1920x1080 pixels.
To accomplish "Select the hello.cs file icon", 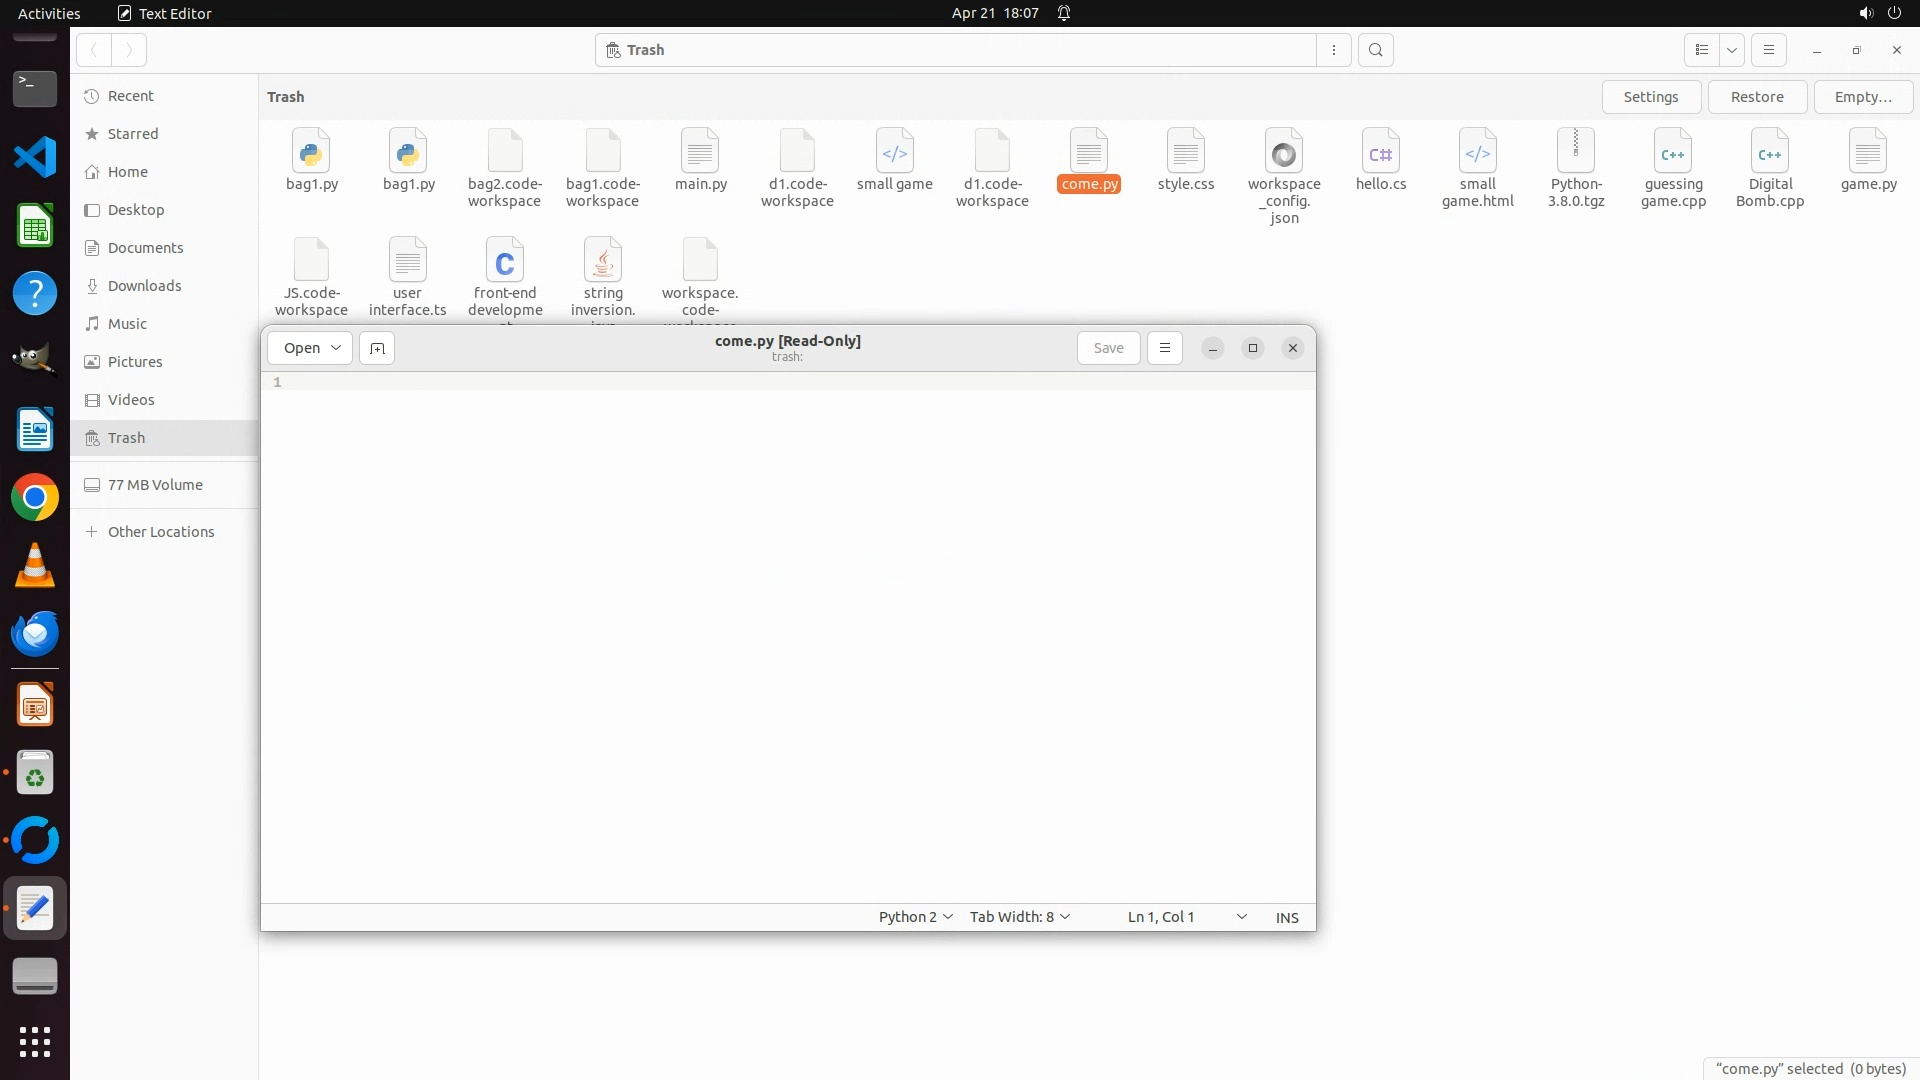I will click(x=1381, y=153).
